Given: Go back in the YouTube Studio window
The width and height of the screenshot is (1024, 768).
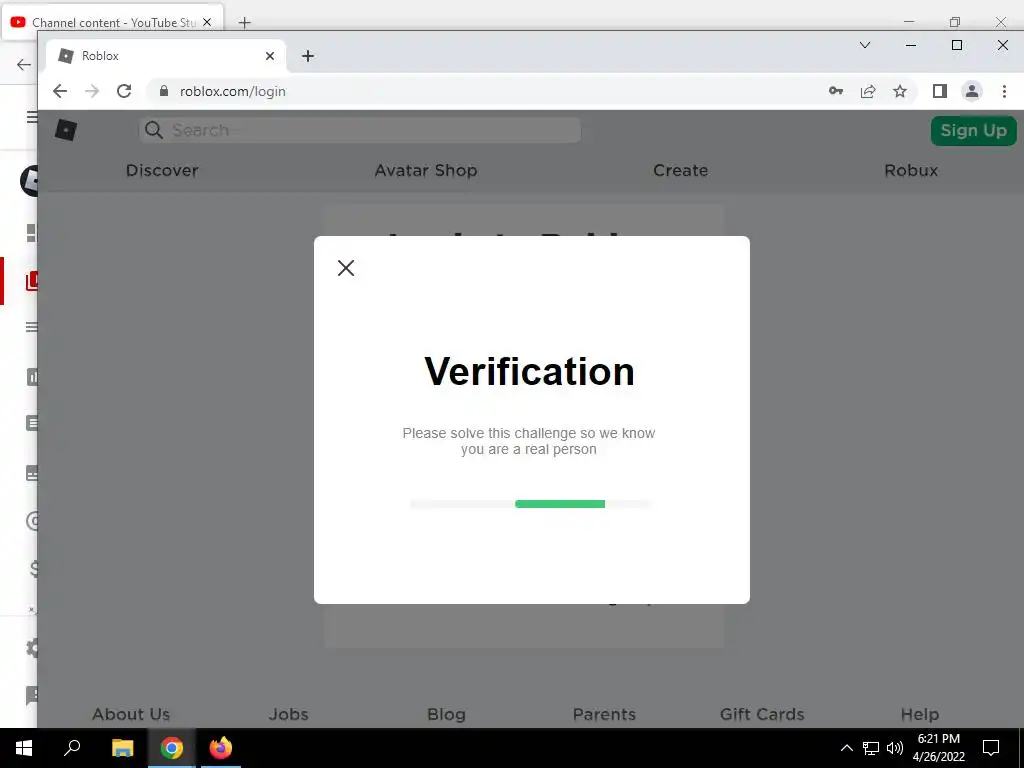Looking at the screenshot, I should 24,64.
